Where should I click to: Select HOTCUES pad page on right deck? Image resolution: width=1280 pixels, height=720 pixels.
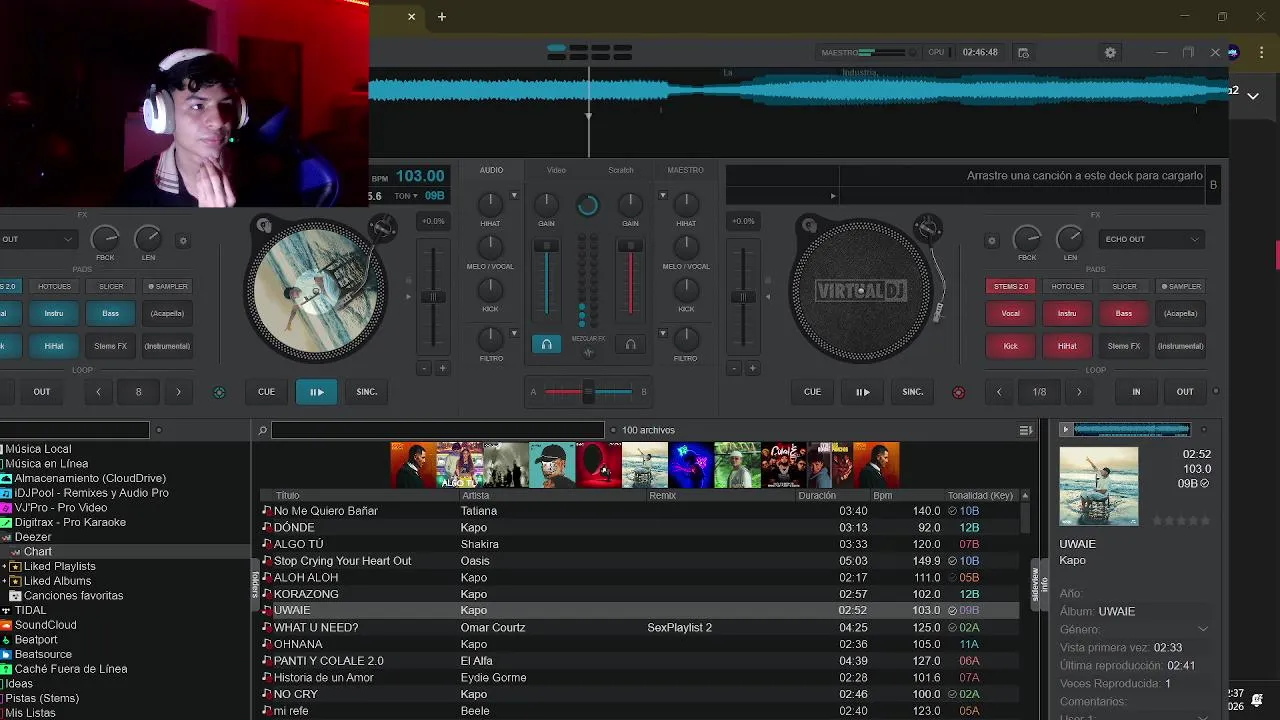pyautogui.click(x=1067, y=286)
